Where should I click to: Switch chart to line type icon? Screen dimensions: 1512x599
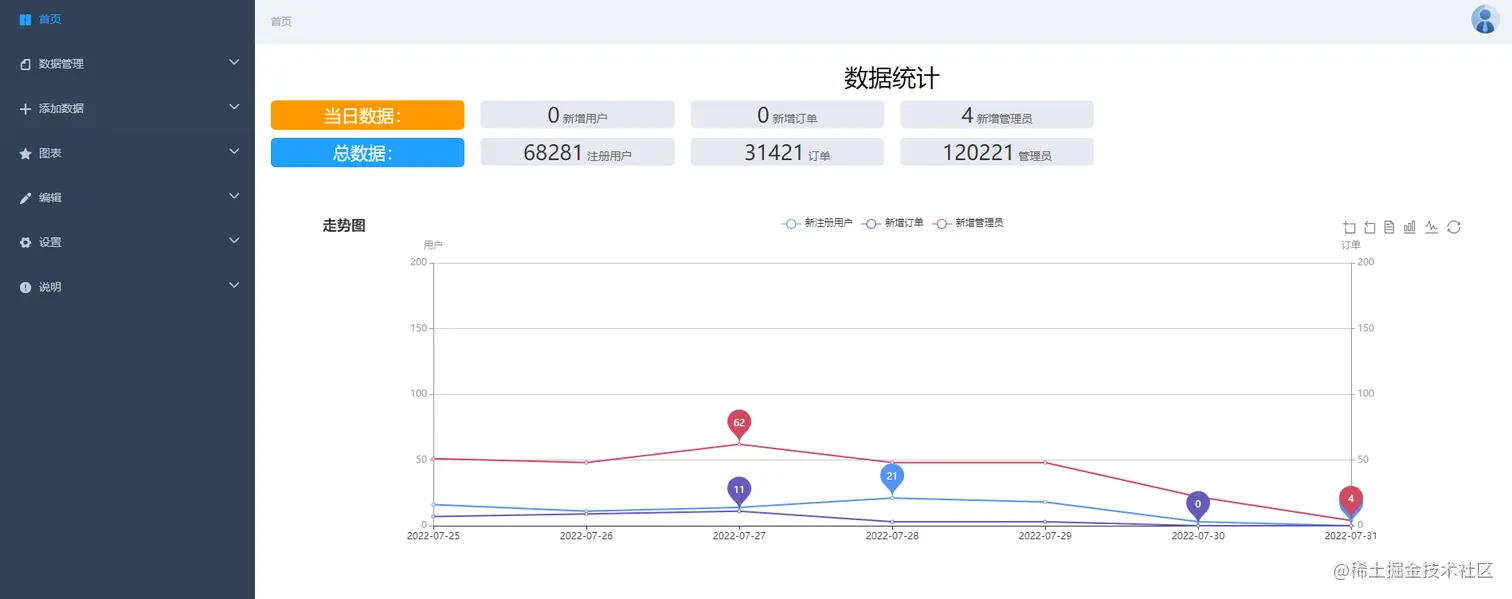pyautogui.click(x=1431, y=227)
